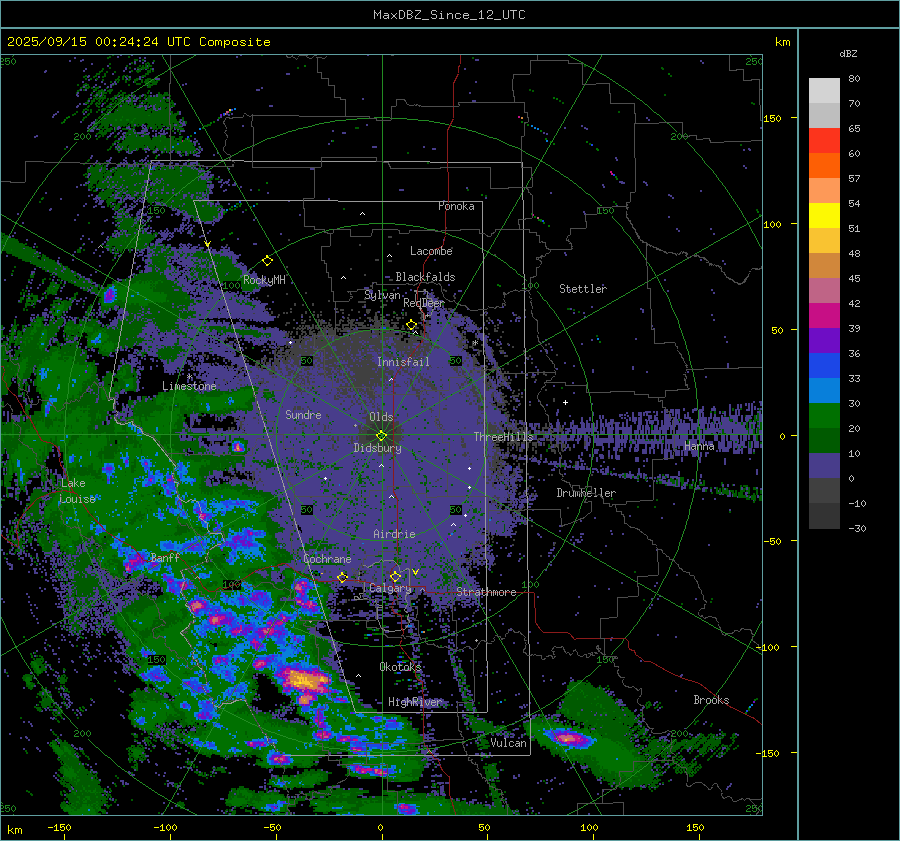The width and height of the screenshot is (900, 841).
Task: Click the Banff label
Action: [x=165, y=557]
